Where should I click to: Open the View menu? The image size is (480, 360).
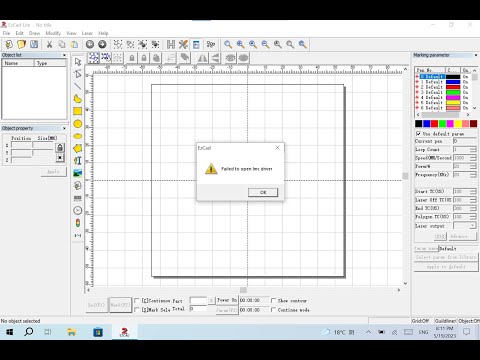(71, 33)
